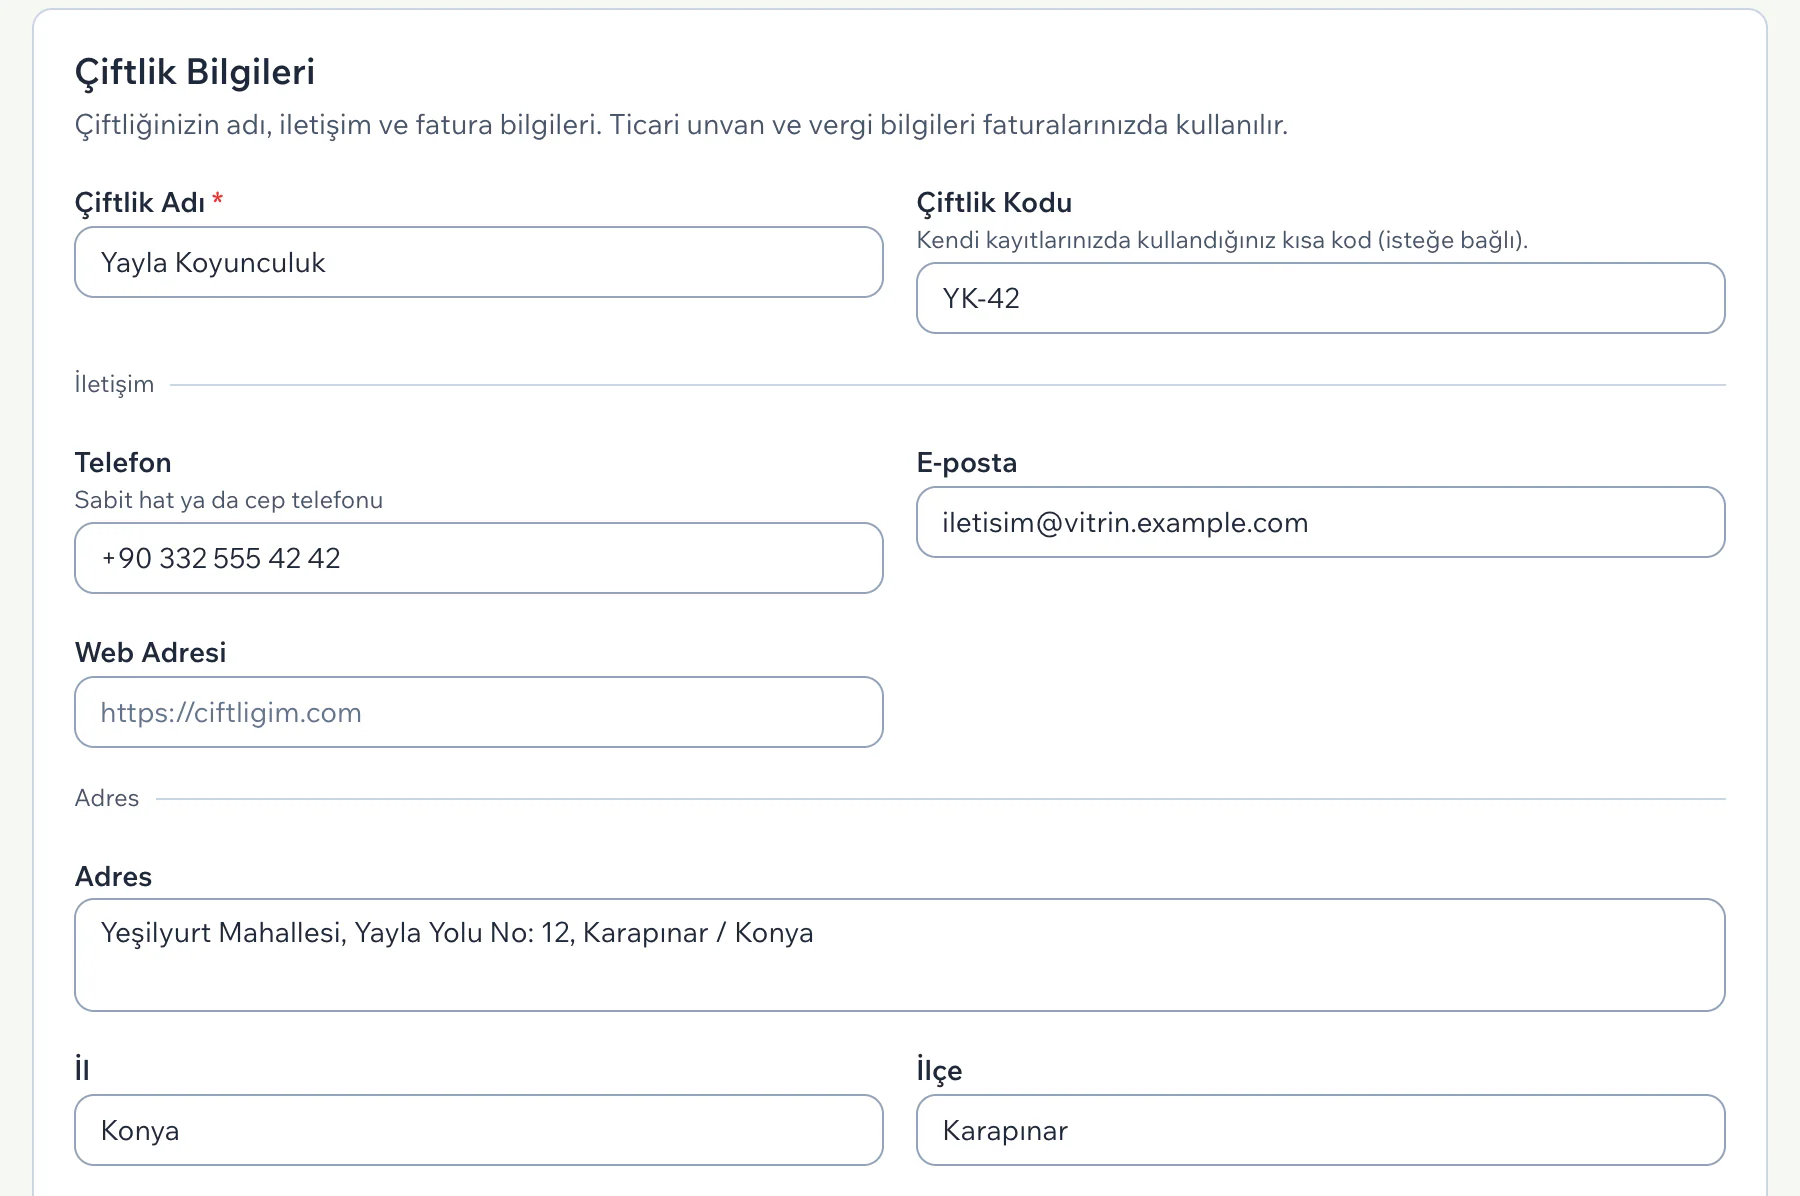Screen dimensions: 1800x1196
Task: Focus the Çiftlik Kodu field containing YK-42
Action: pos(1321,298)
